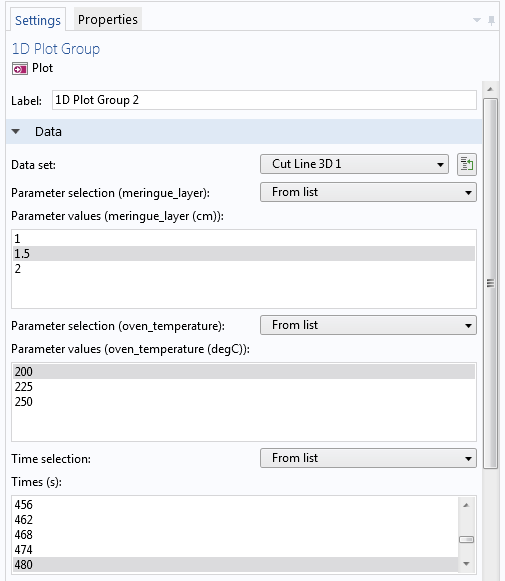Select time 456 in Times list

[x=236, y=505]
